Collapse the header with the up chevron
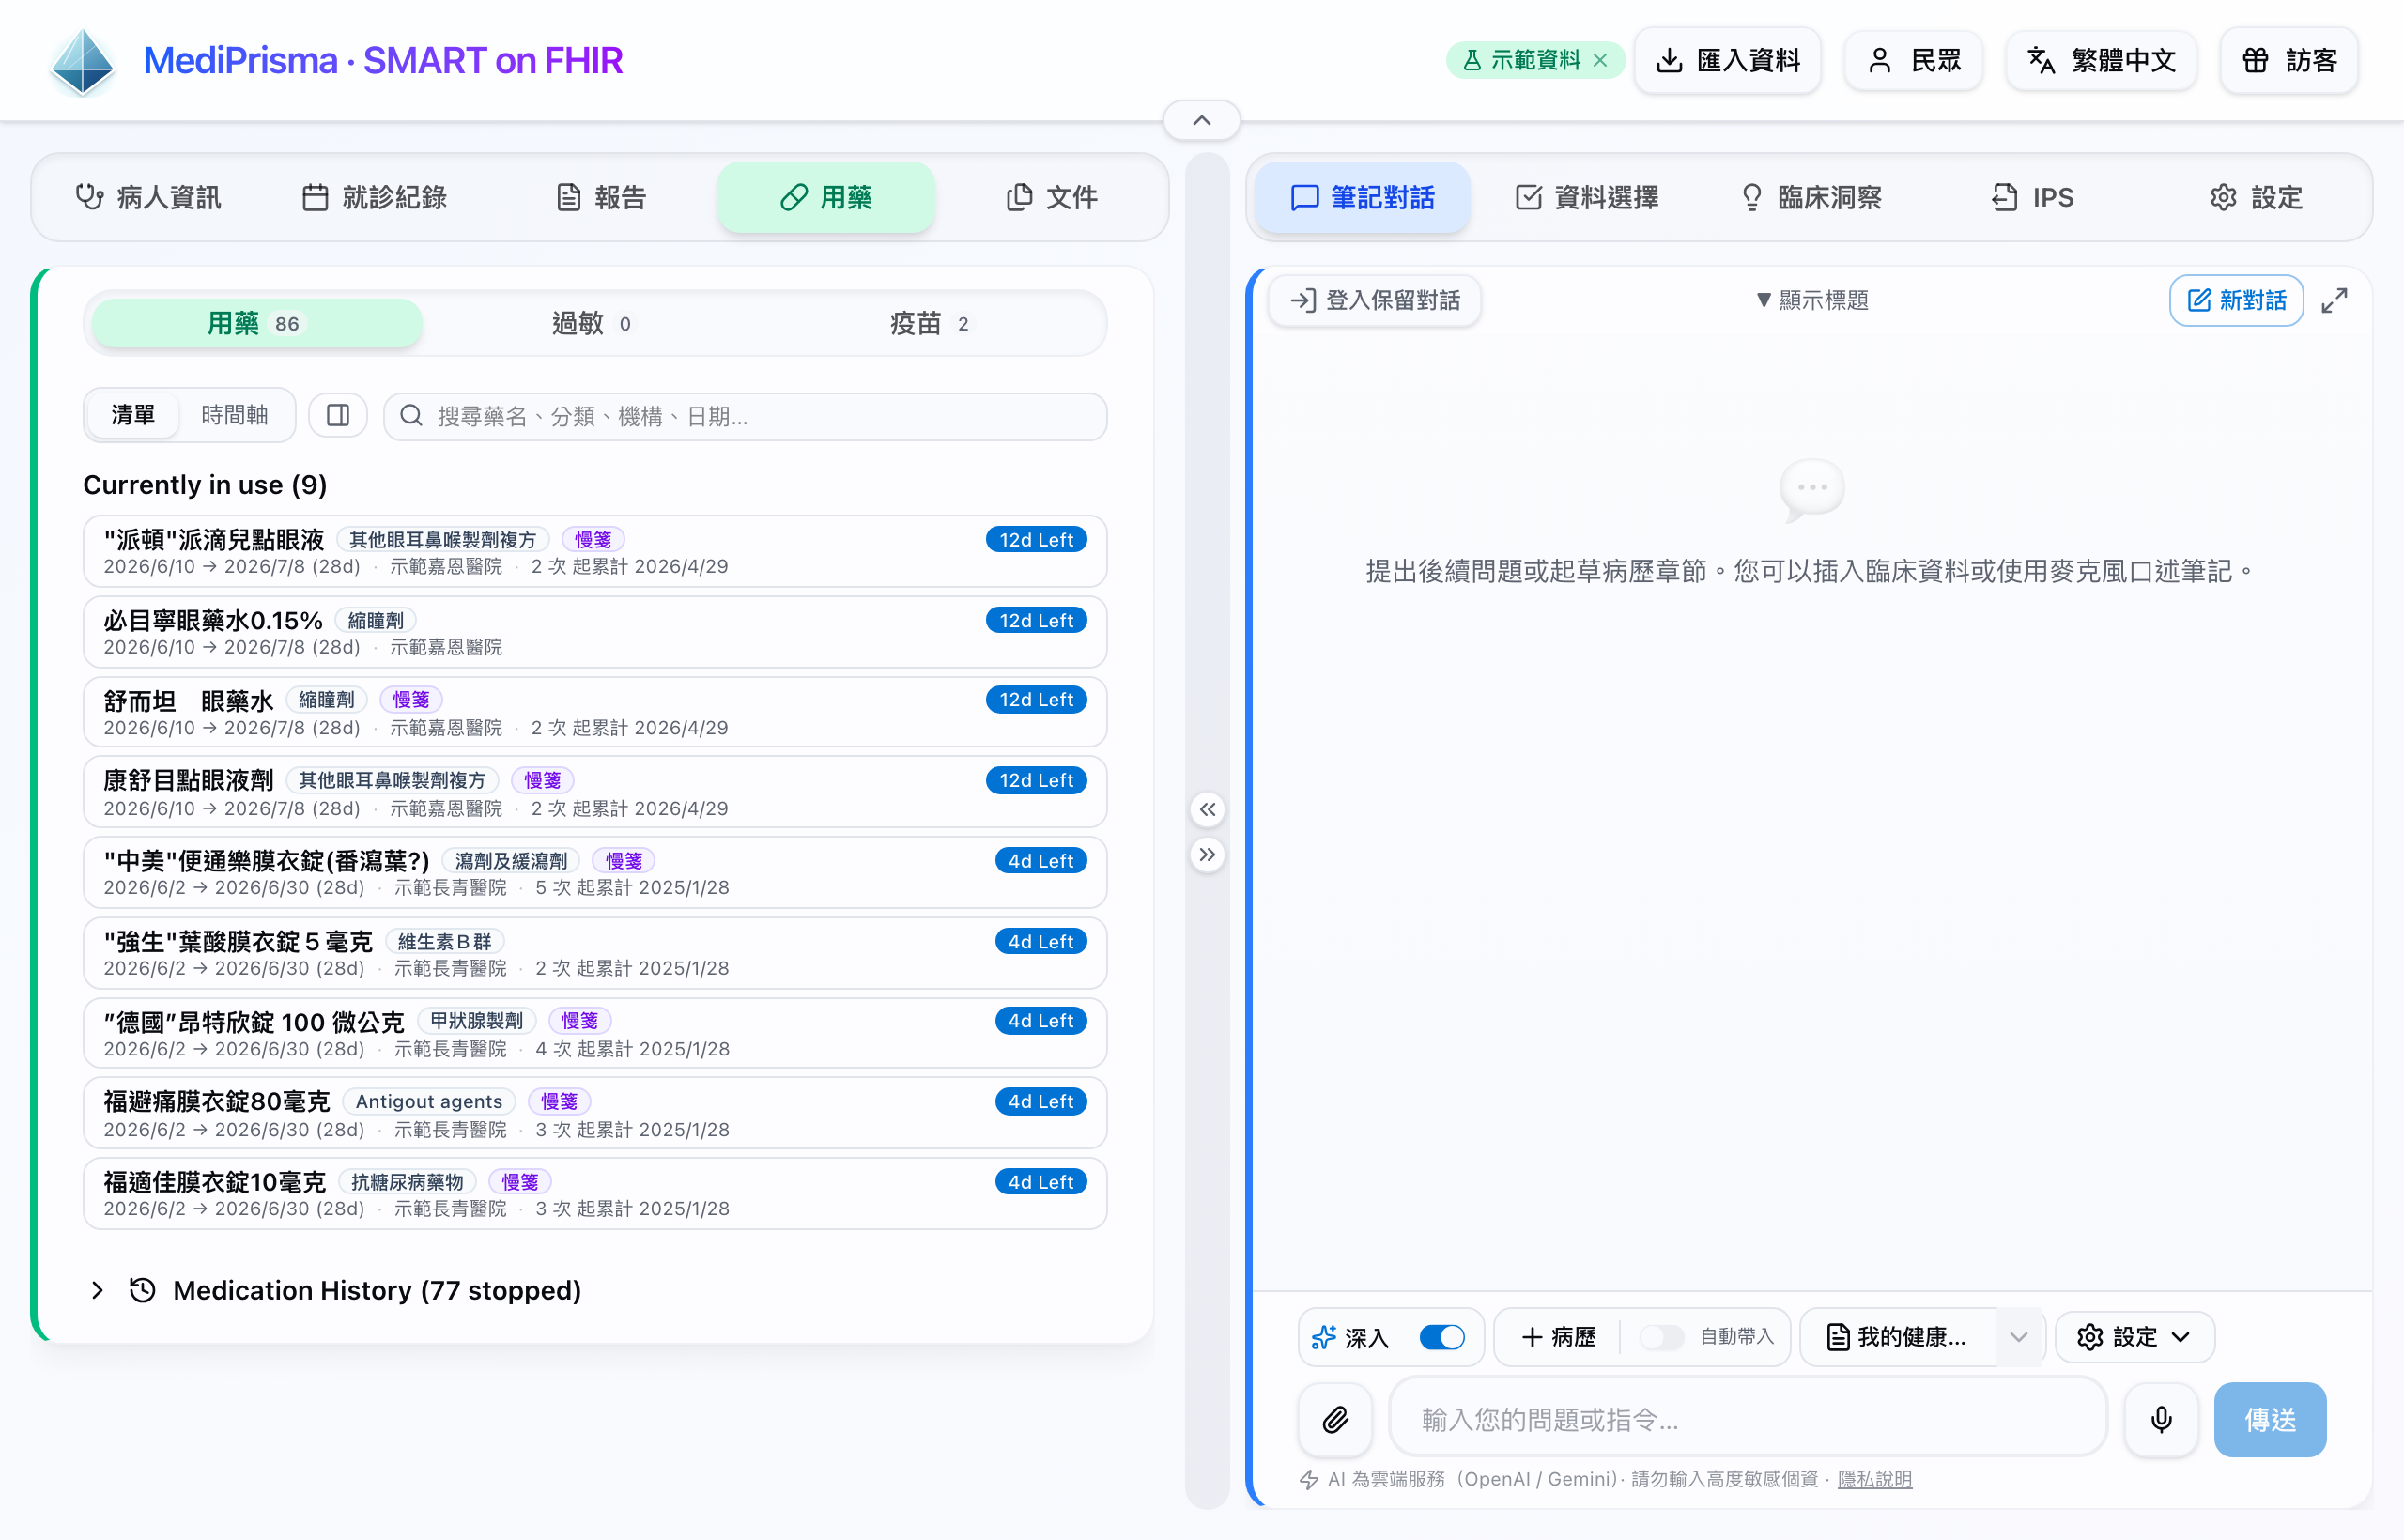 [1202, 120]
